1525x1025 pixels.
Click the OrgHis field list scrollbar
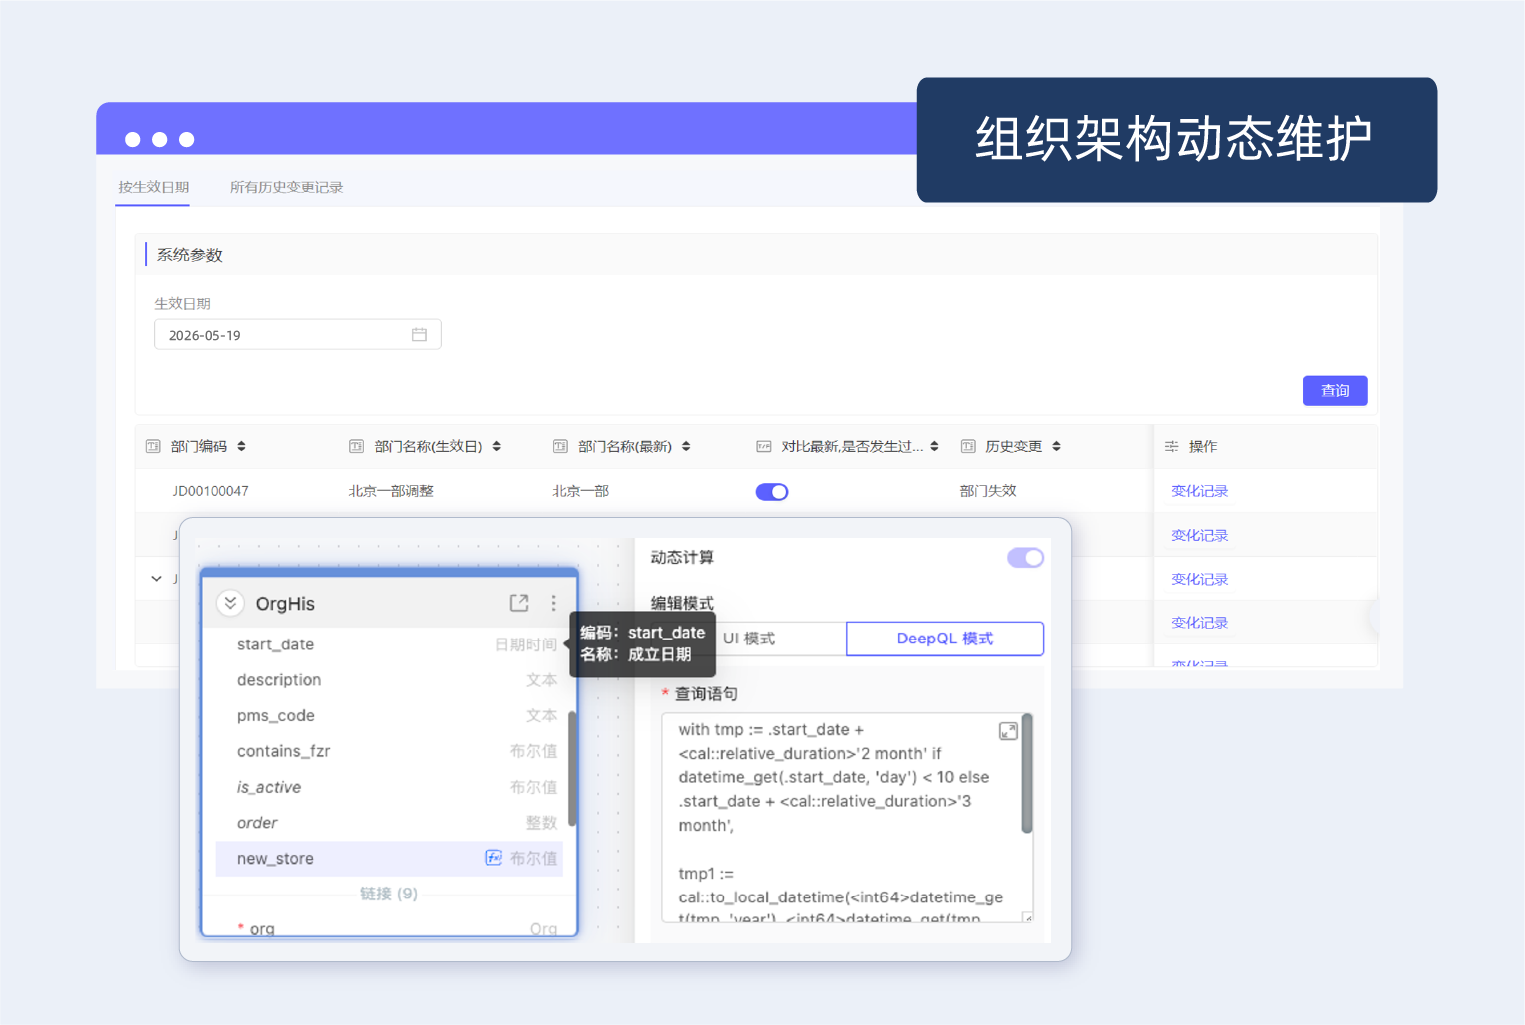(572, 768)
